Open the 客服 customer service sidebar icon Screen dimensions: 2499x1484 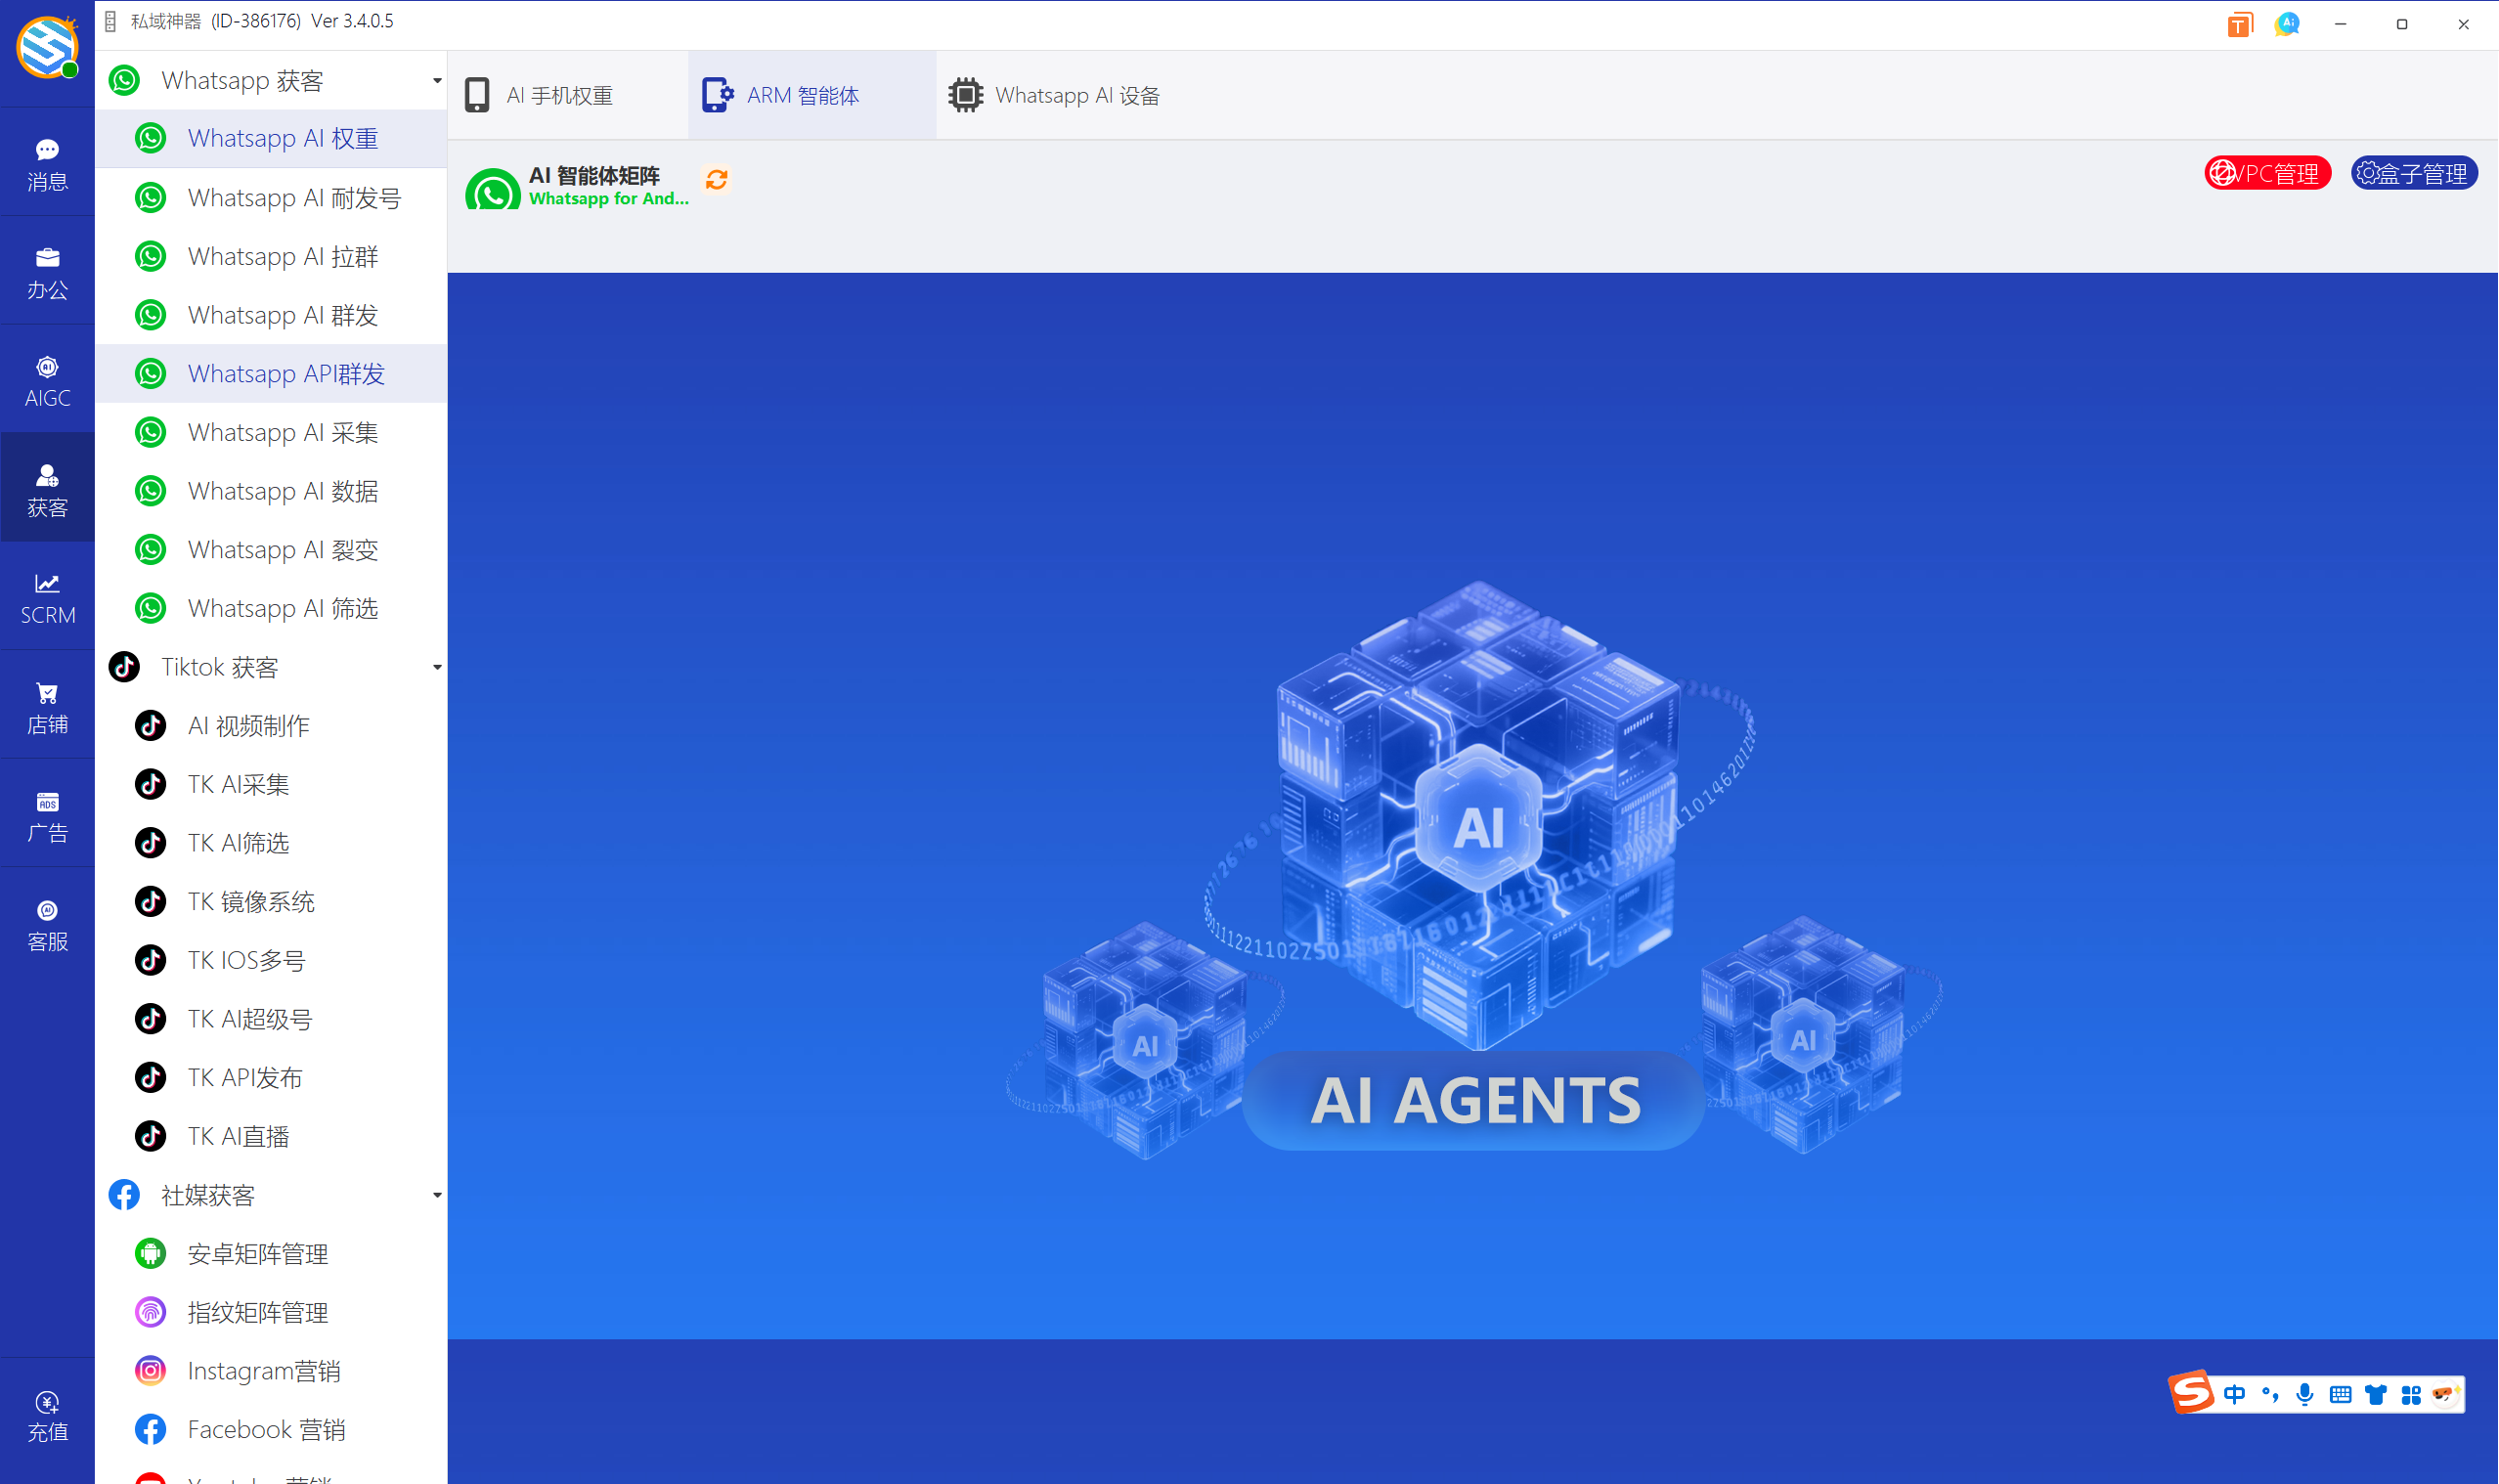47,924
